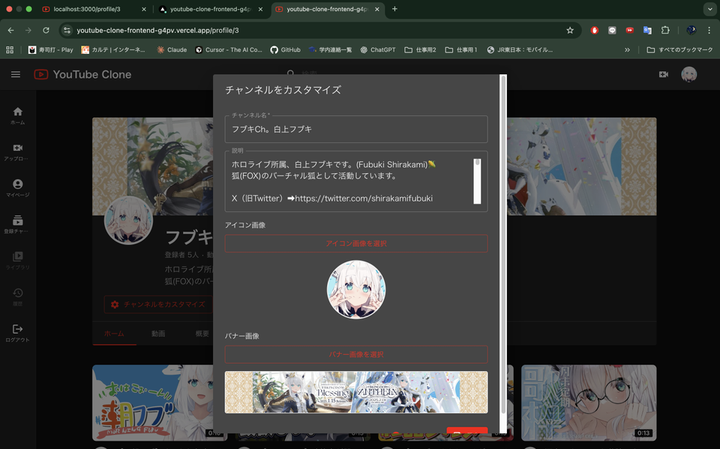The height and width of the screenshot is (449, 720).
Task: Click the video camera icon in header
Action: pyautogui.click(x=664, y=74)
